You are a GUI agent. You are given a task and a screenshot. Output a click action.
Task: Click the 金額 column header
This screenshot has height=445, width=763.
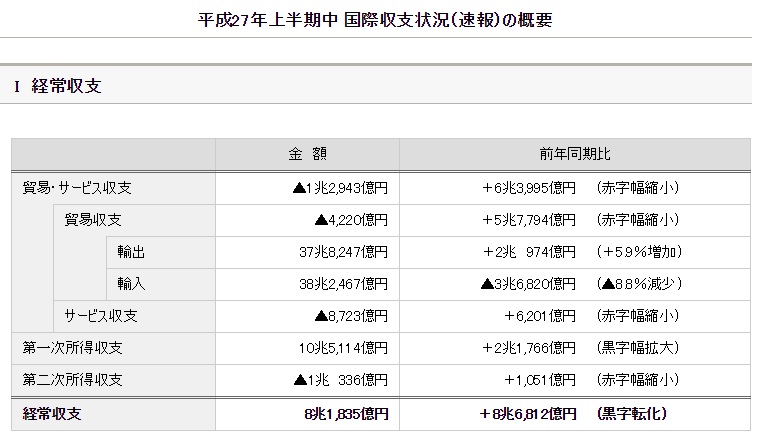click(x=308, y=154)
